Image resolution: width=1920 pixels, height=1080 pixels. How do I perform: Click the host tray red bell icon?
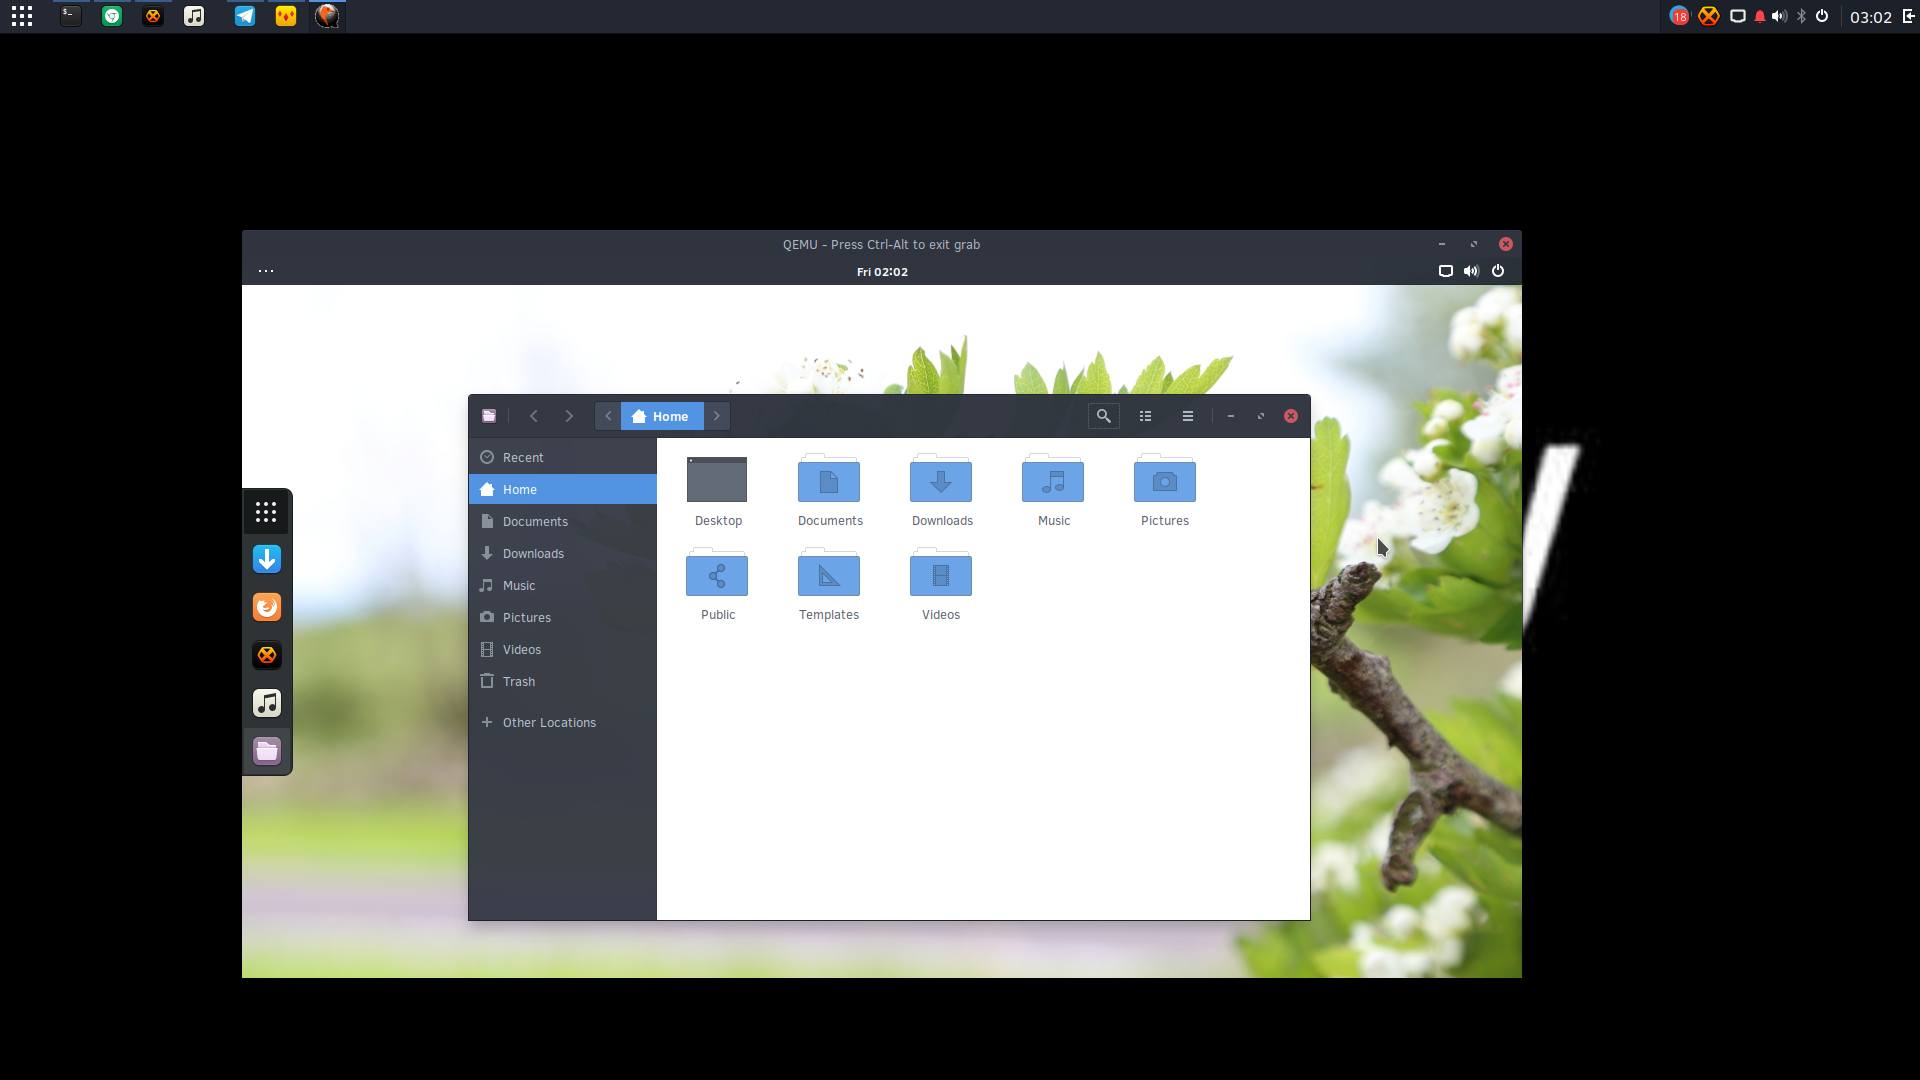pos(1760,16)
